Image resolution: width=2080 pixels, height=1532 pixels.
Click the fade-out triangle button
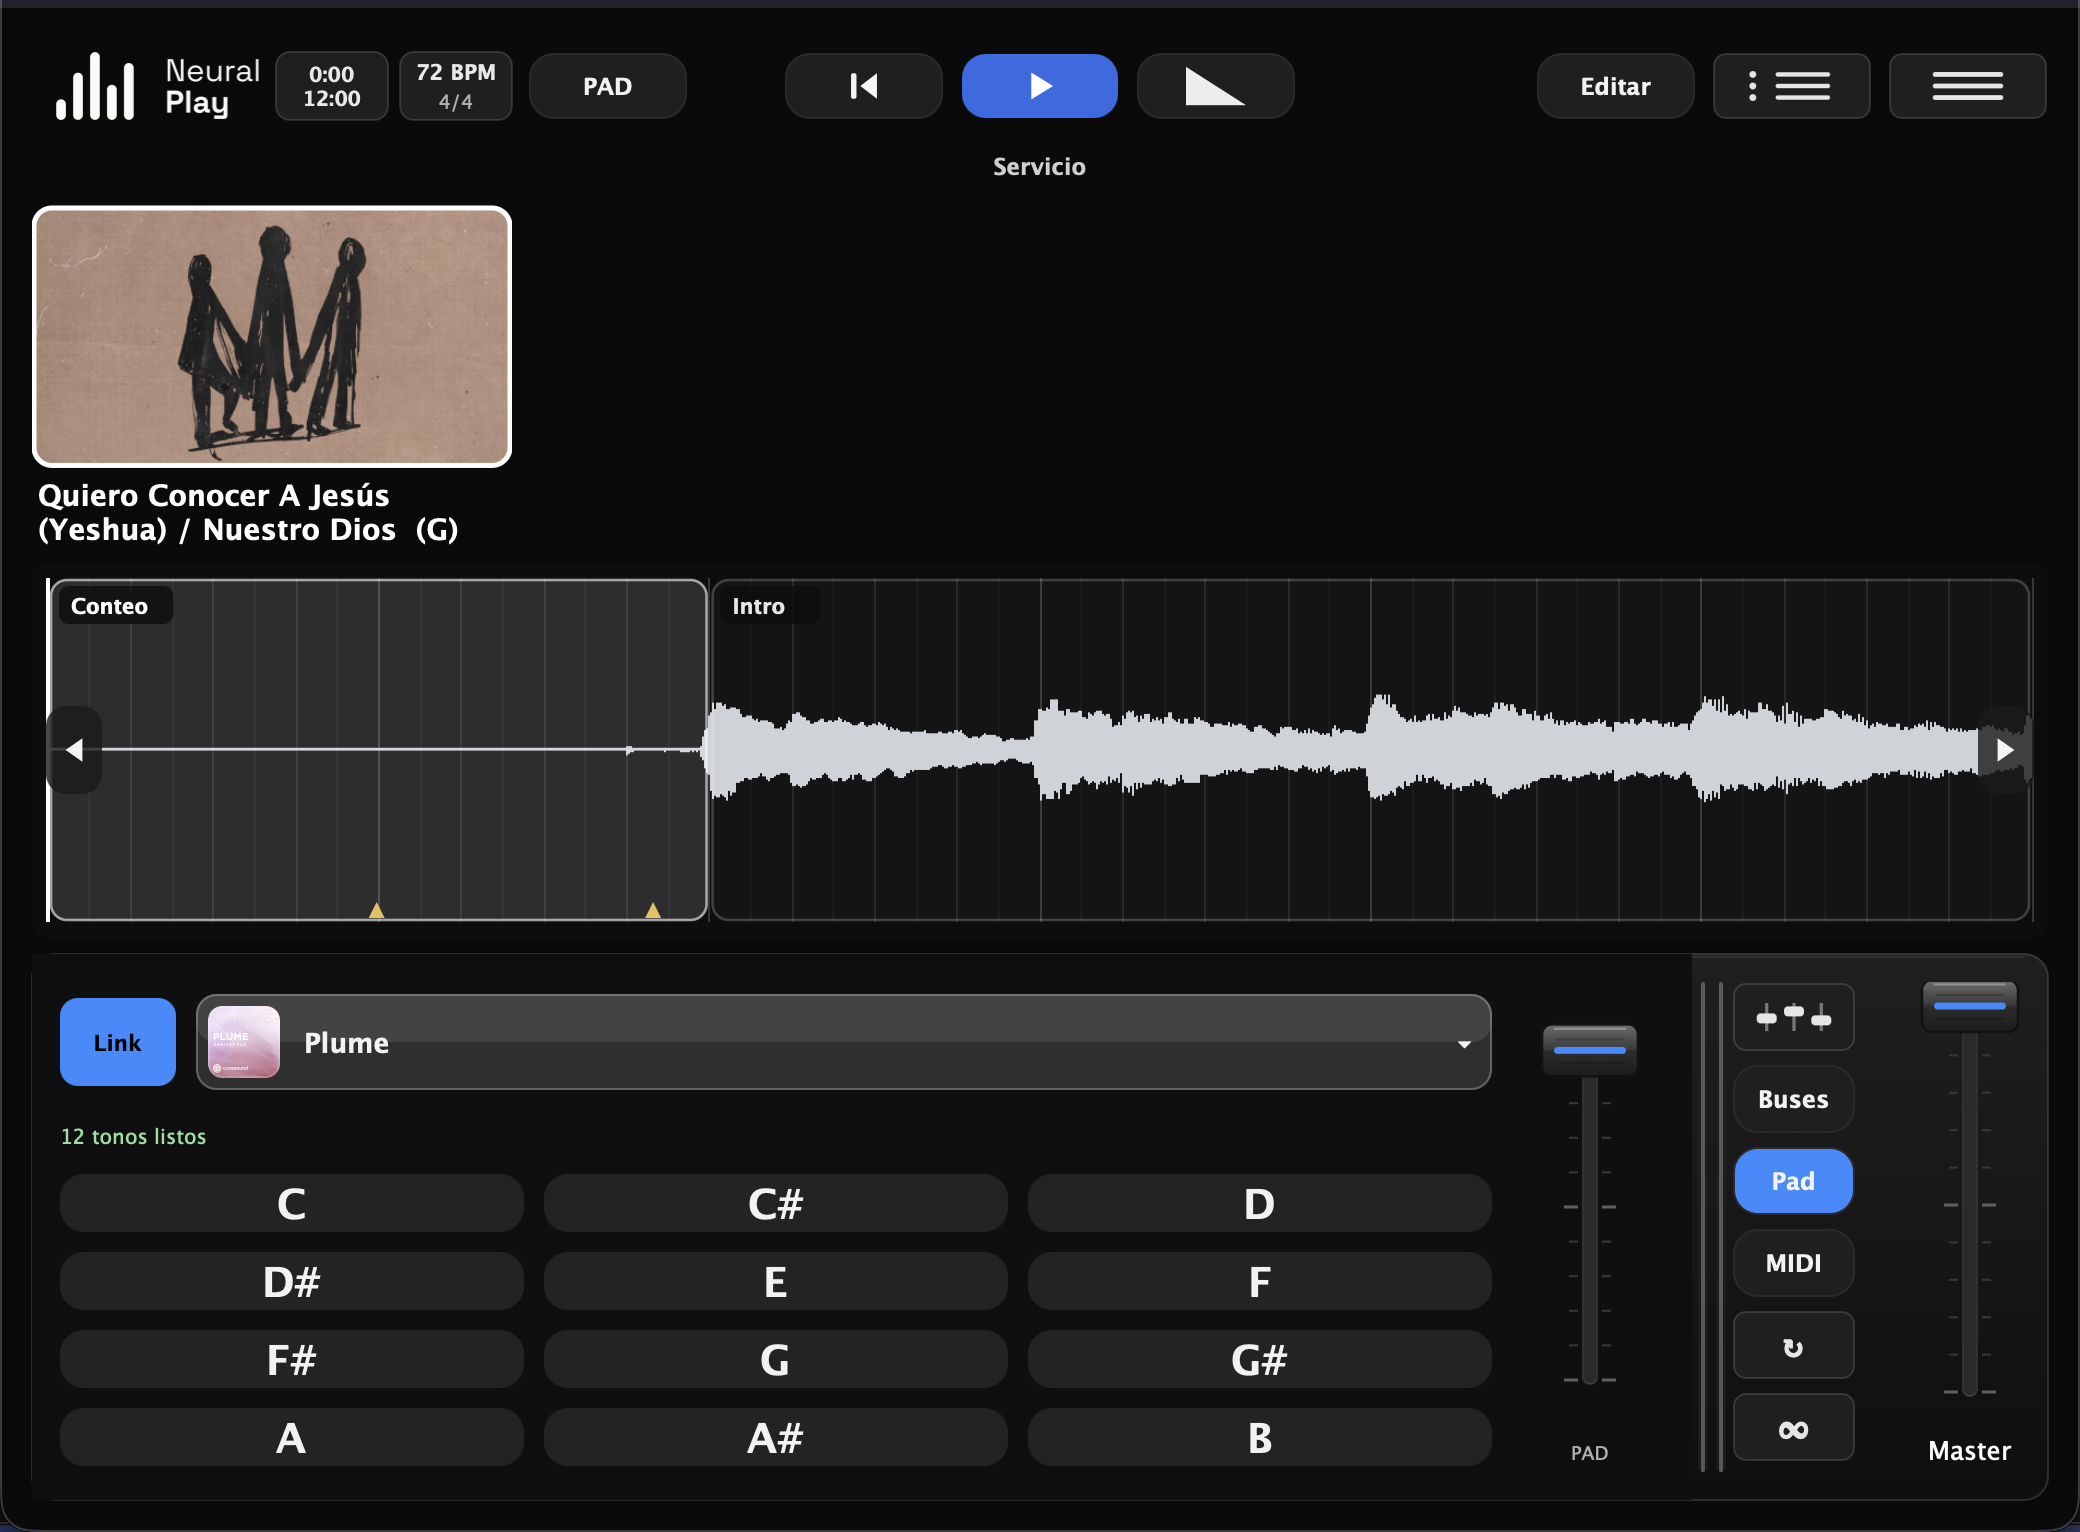click(1216, 86)
